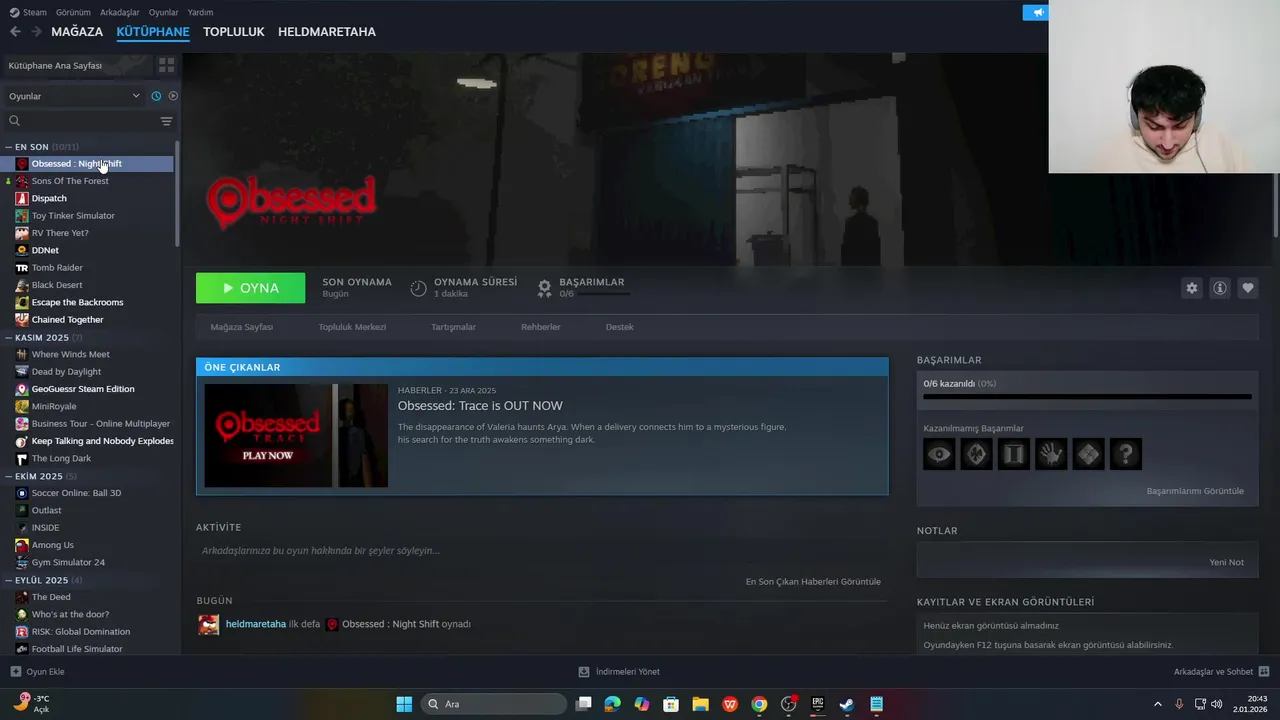Select MiniRoyale in the list
The height and width of the screenshot is (720, 1280).
[x=54, y=406]
